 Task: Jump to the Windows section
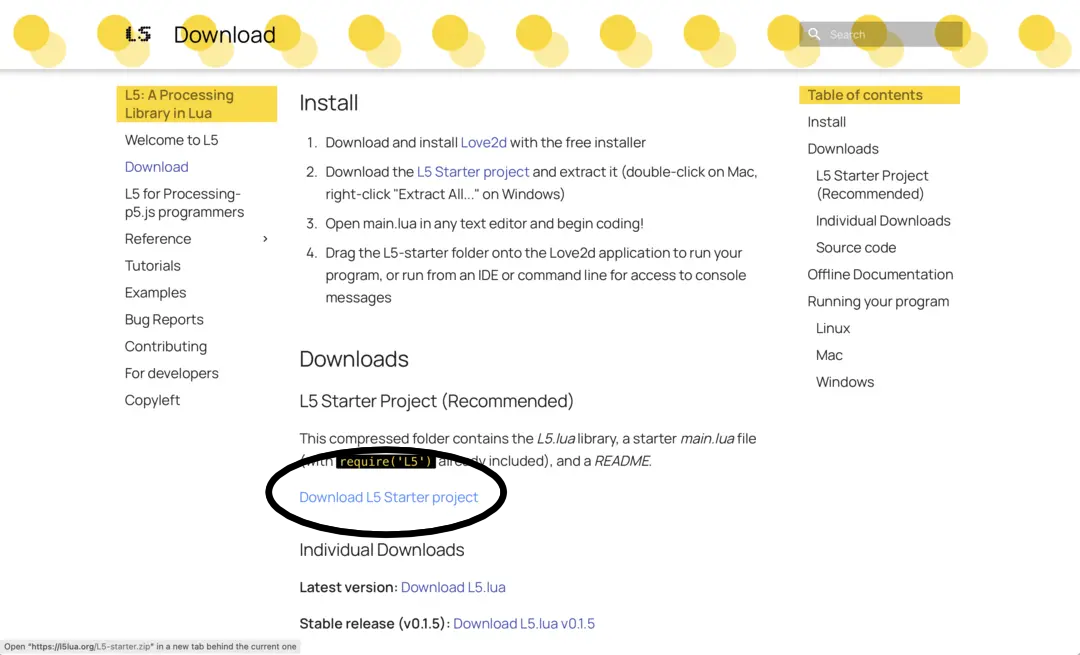(x=845, y=381)
